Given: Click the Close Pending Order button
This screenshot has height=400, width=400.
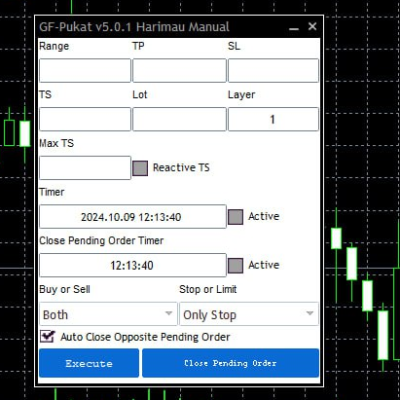Looking at the screenshot, I should (231, 363).
